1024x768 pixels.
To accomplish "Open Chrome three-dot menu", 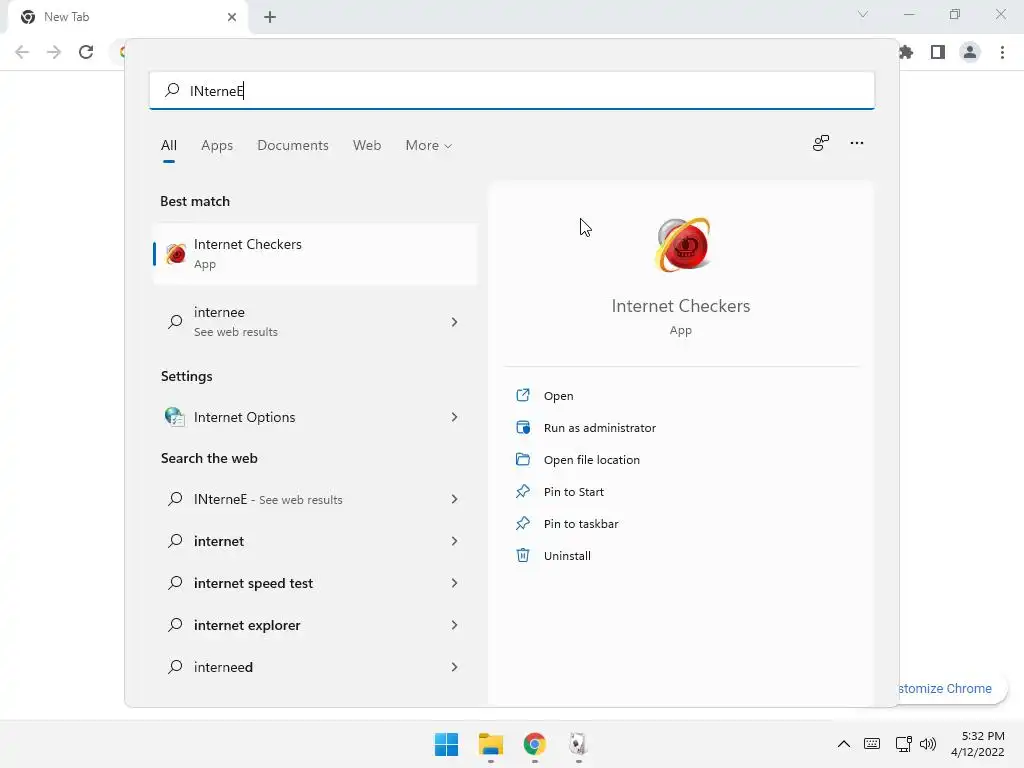I will pyautogui.click(x=1002, y=52).
